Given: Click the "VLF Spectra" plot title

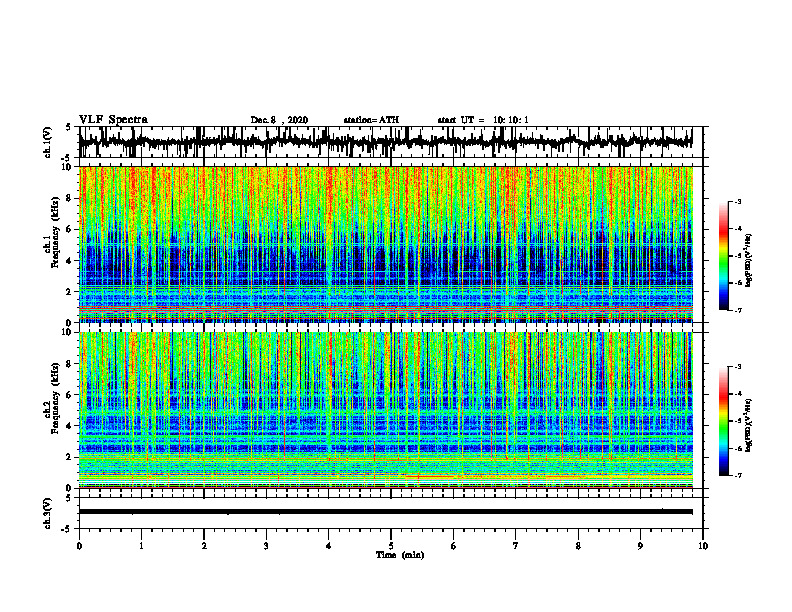Looking at the screenshot, I should coord(113,120).
